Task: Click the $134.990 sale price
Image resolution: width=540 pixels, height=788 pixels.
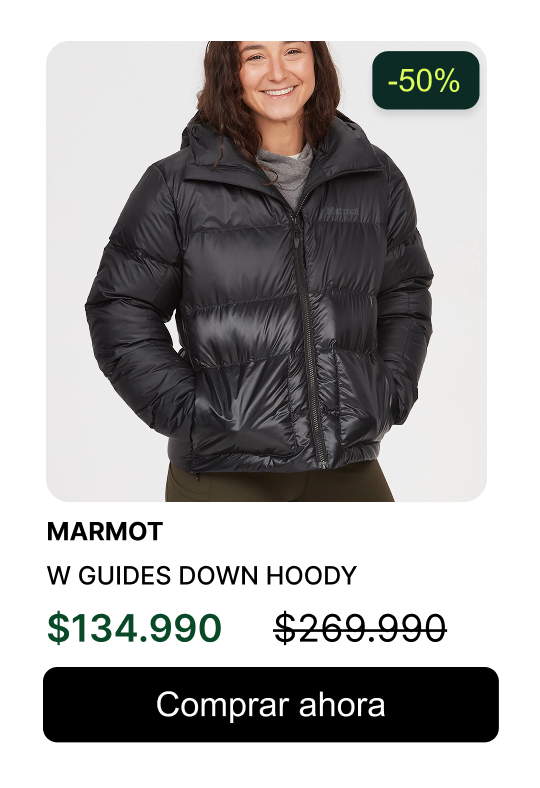Action: point(134,628)
